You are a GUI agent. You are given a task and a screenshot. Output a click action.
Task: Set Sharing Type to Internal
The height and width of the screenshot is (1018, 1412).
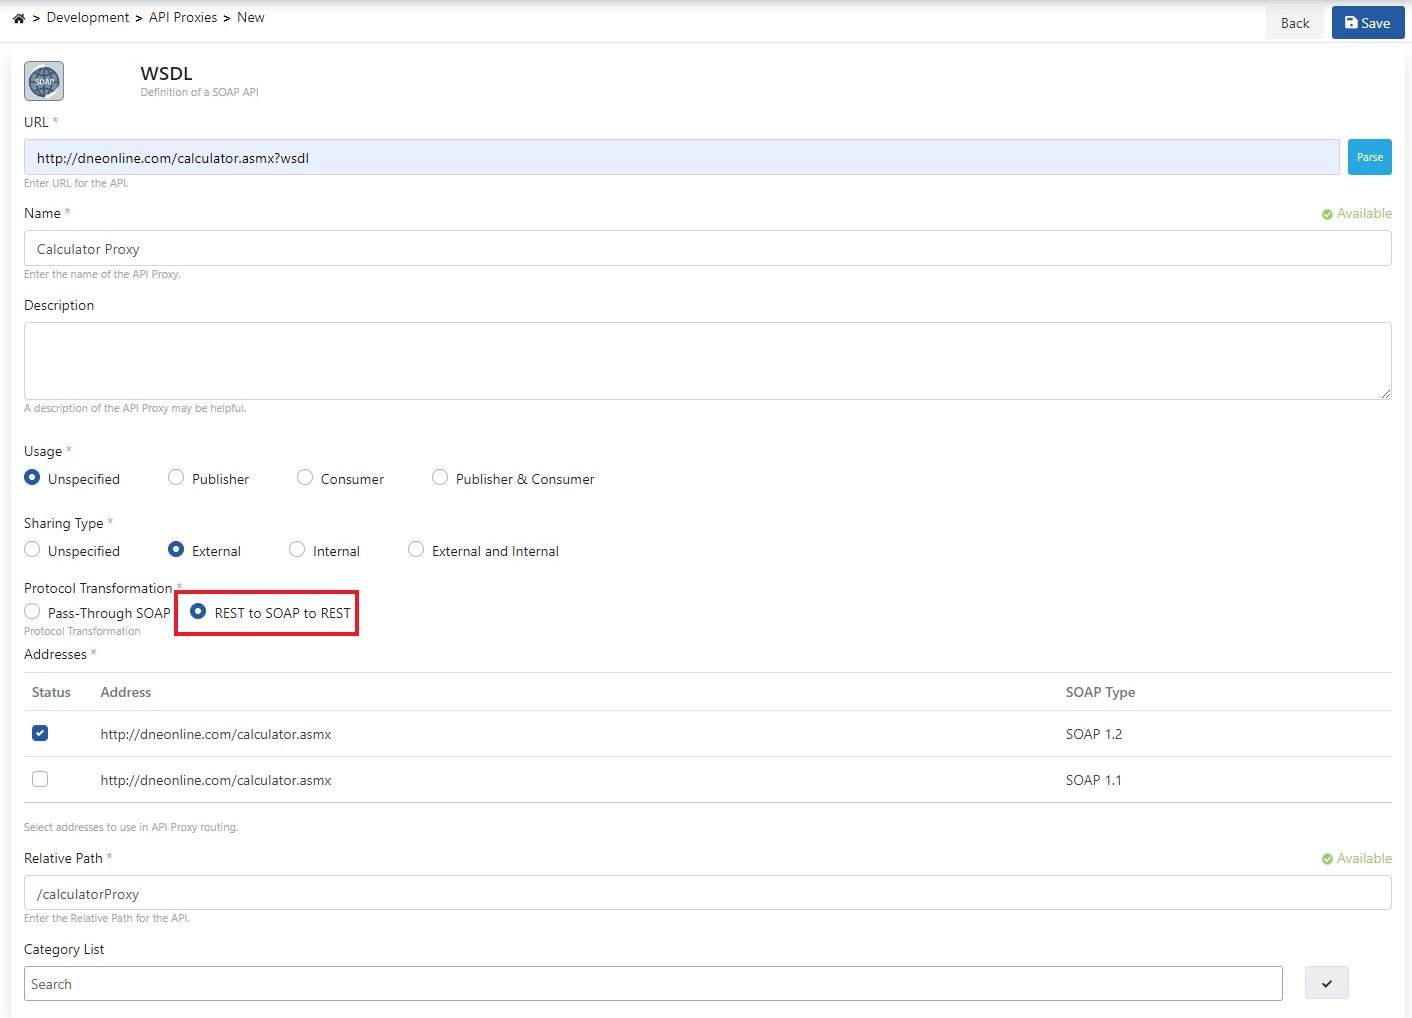(297, 550)
